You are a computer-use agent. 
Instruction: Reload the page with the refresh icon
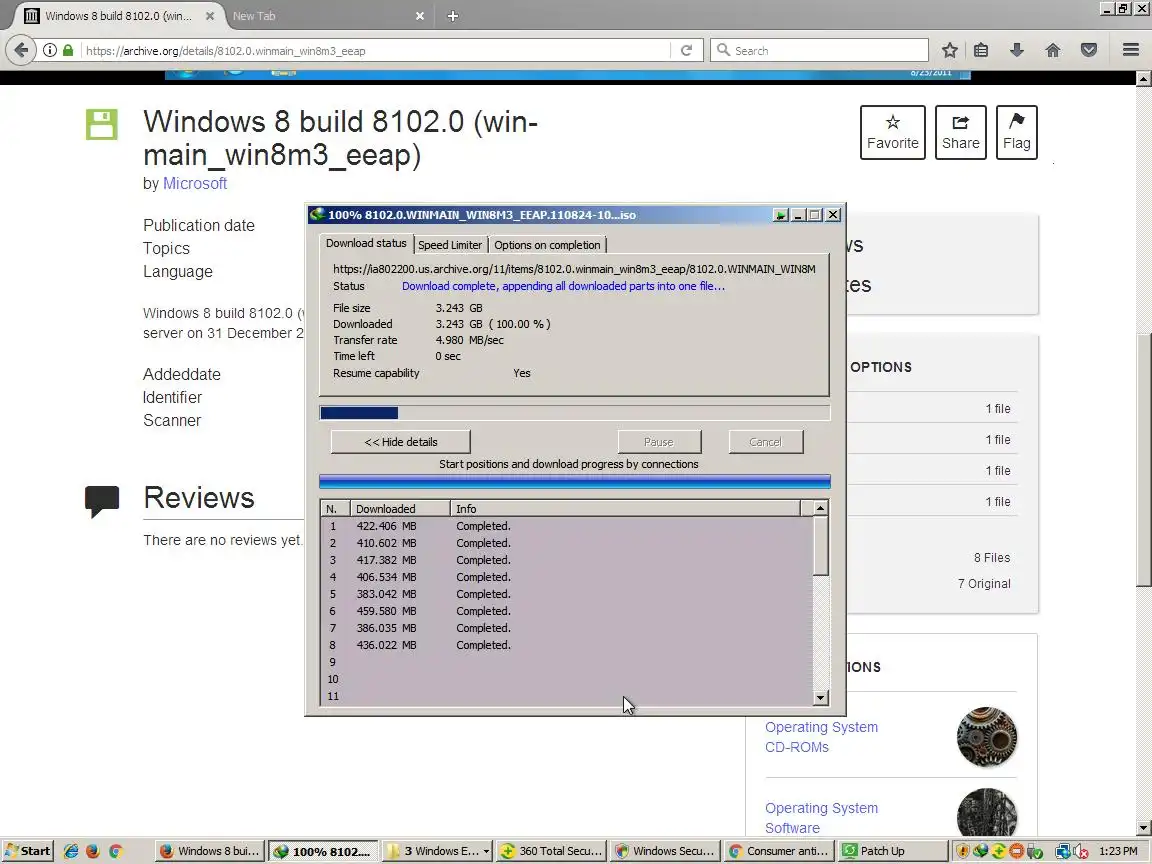coord(686,51)
